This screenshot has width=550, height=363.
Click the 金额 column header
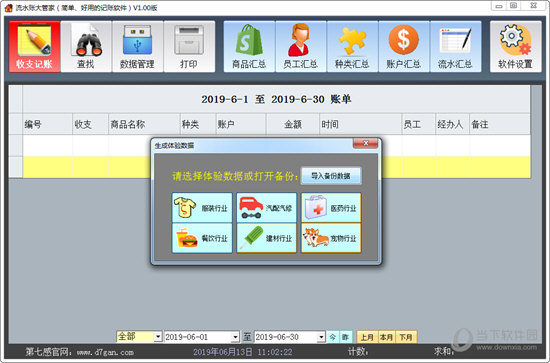(x=293, y=124)
